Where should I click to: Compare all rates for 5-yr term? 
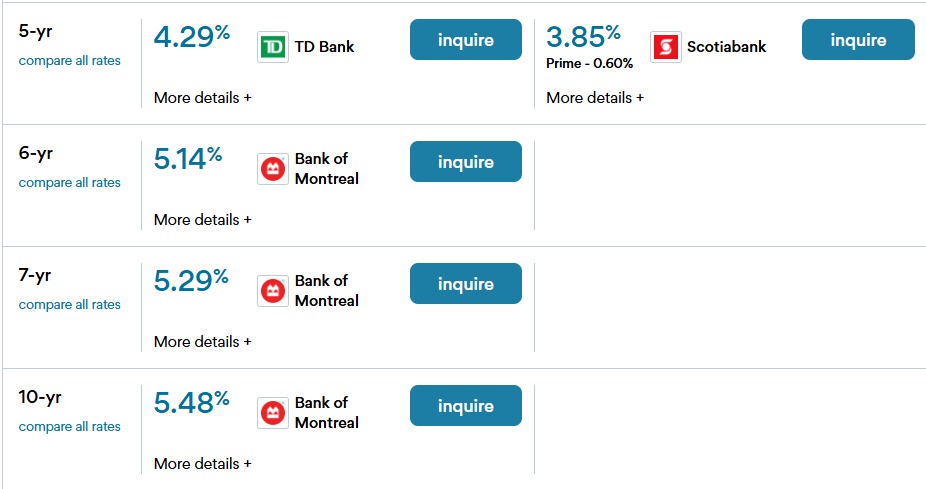[x=69, y=61]
